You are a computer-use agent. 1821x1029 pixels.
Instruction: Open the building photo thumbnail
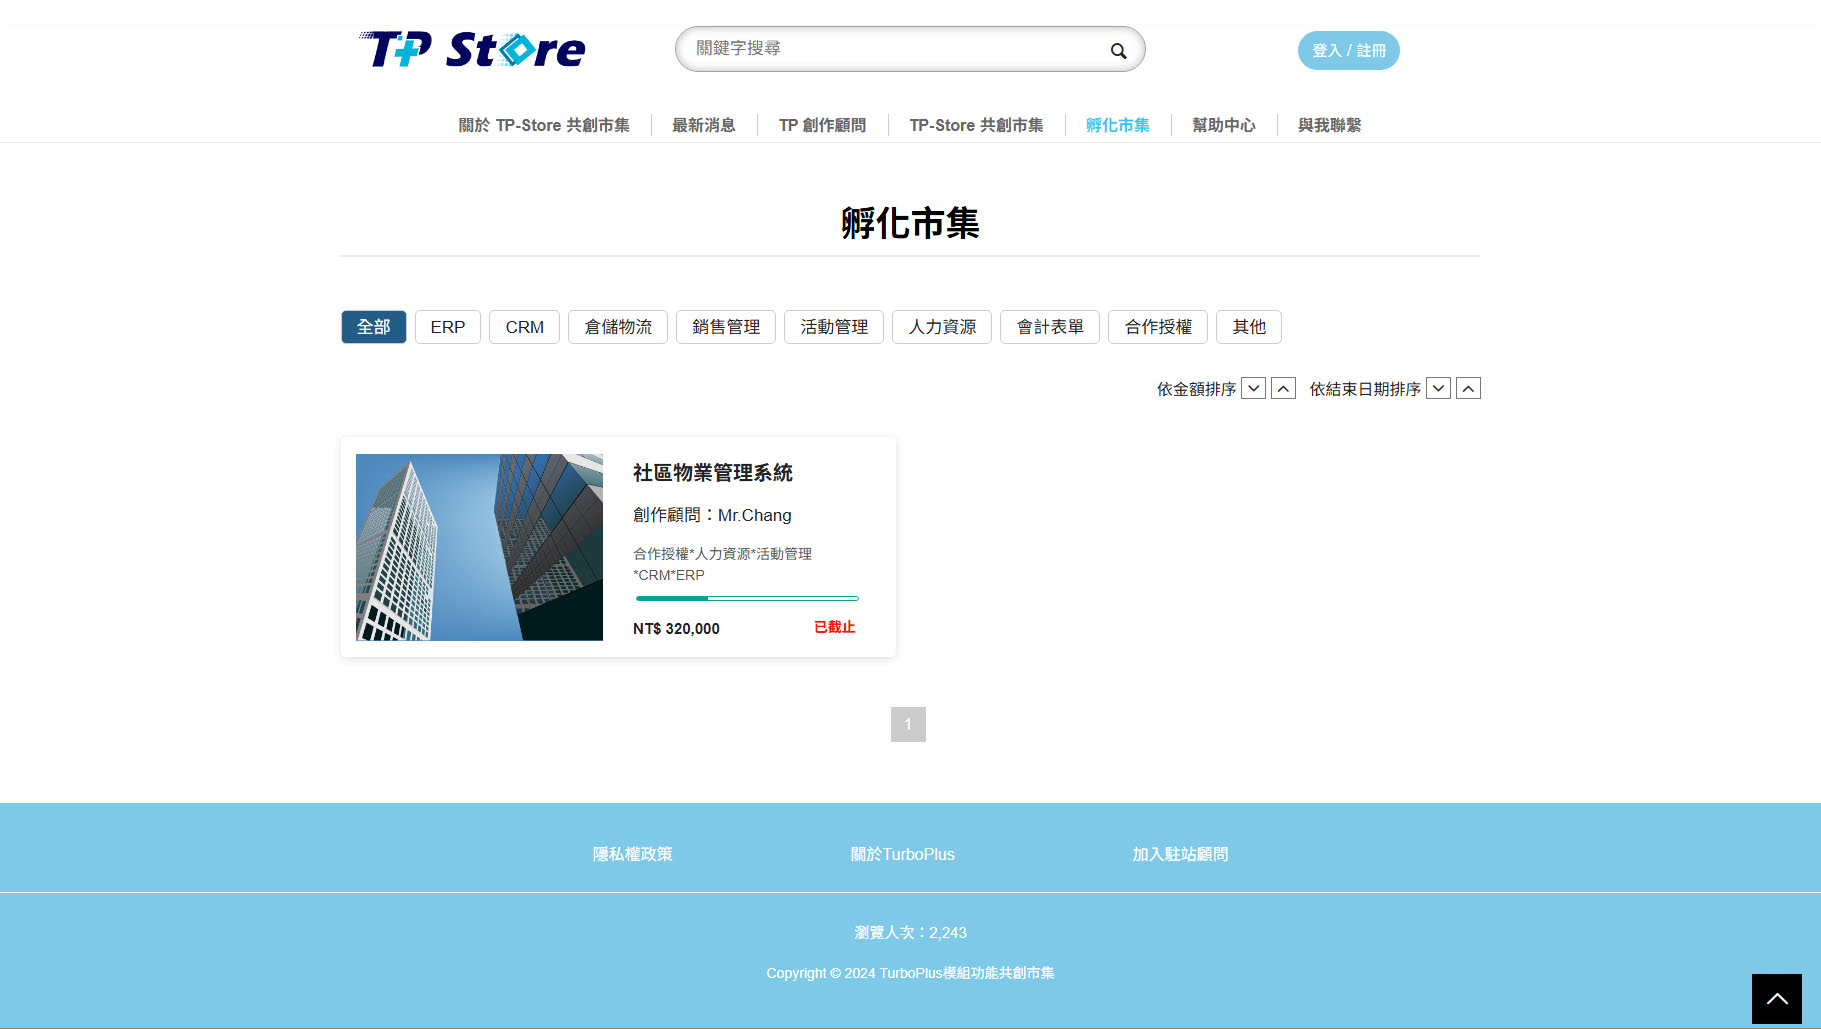click(479, 547)
